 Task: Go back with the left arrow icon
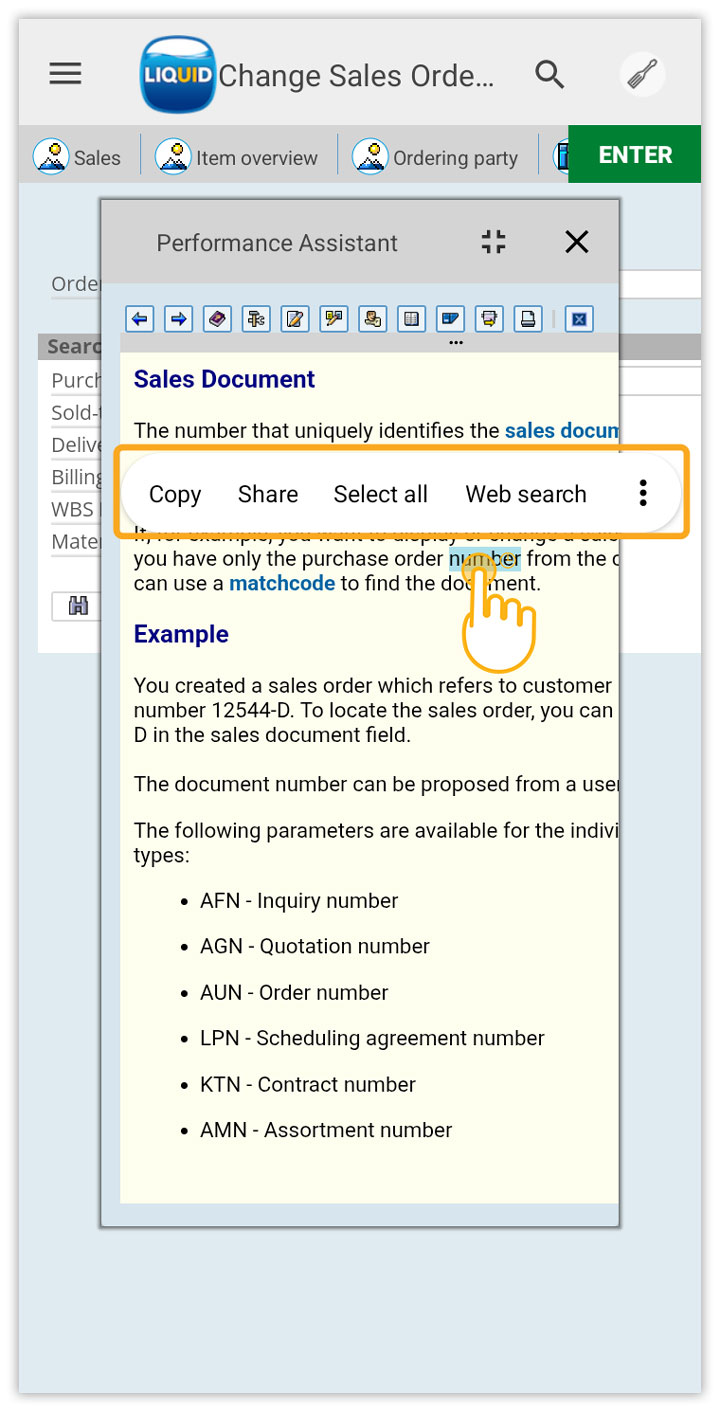pos(140,319)
